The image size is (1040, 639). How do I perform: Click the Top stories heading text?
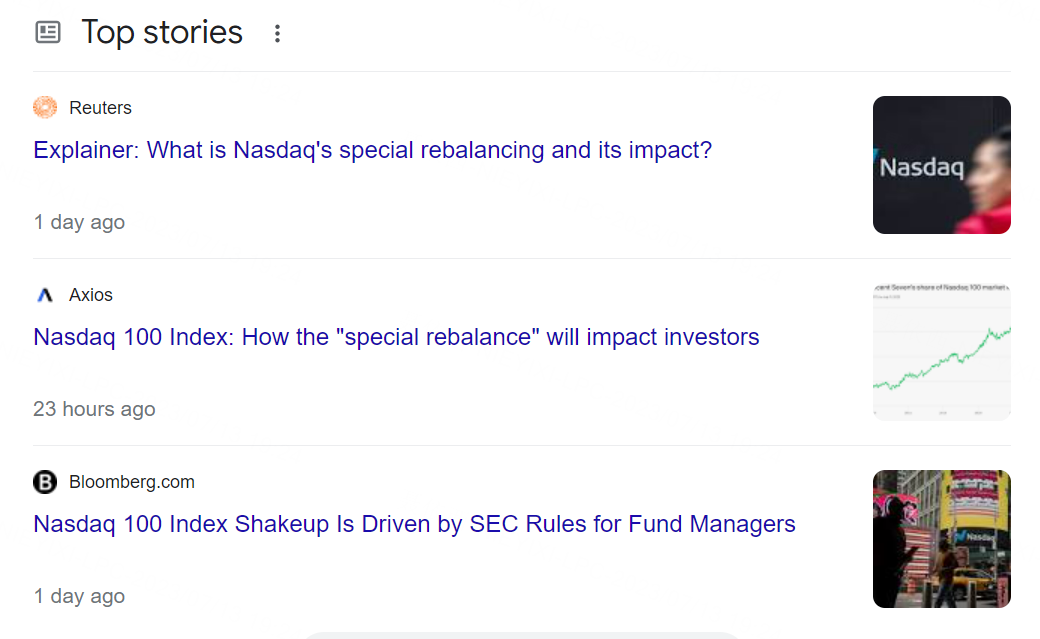pos(162,32)
